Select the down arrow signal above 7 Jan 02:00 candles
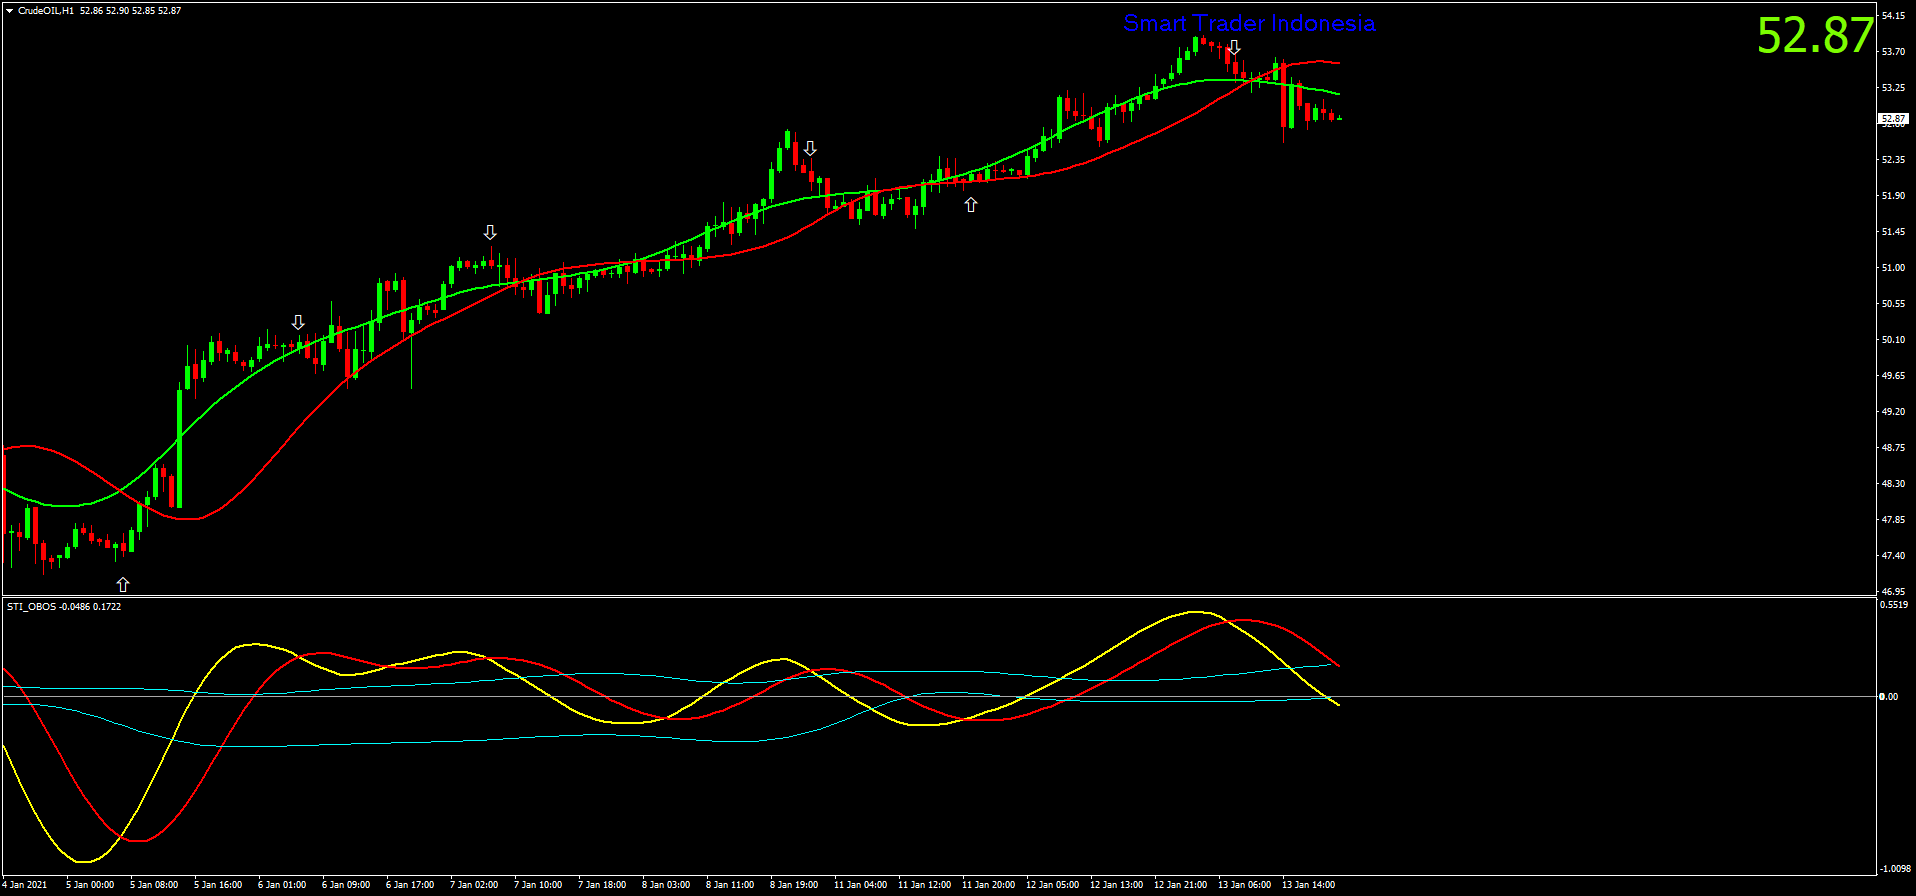Viewport: 1916px width, 896px height. tap(490, 232)
